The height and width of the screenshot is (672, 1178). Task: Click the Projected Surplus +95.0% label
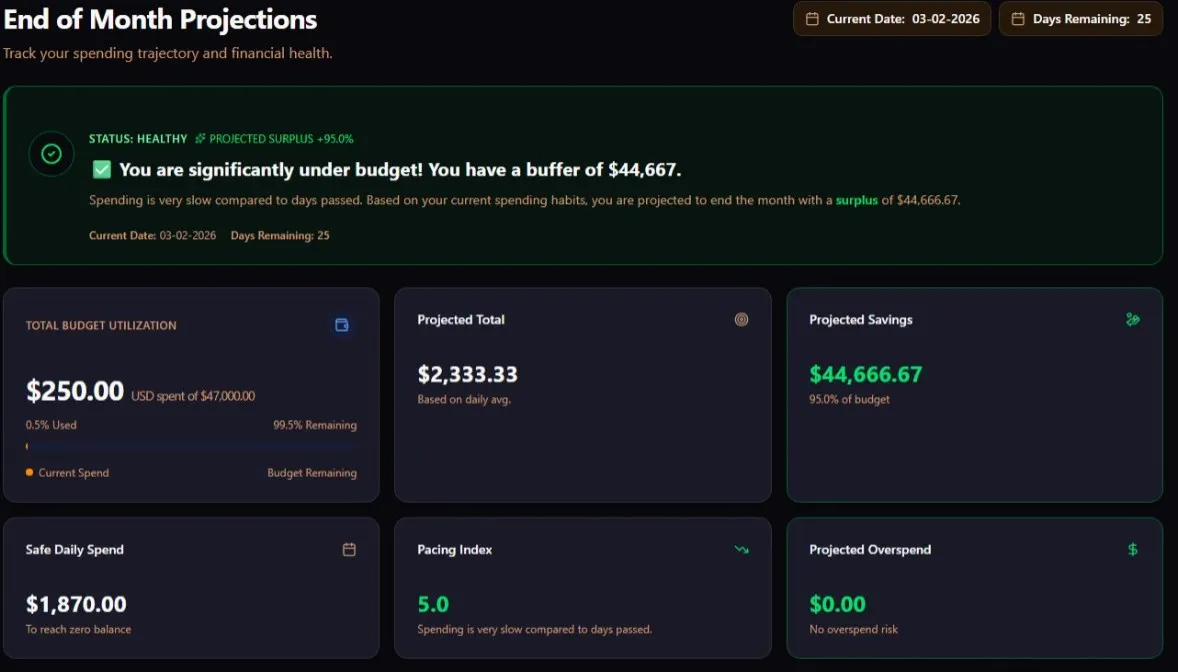coord(281,138)
